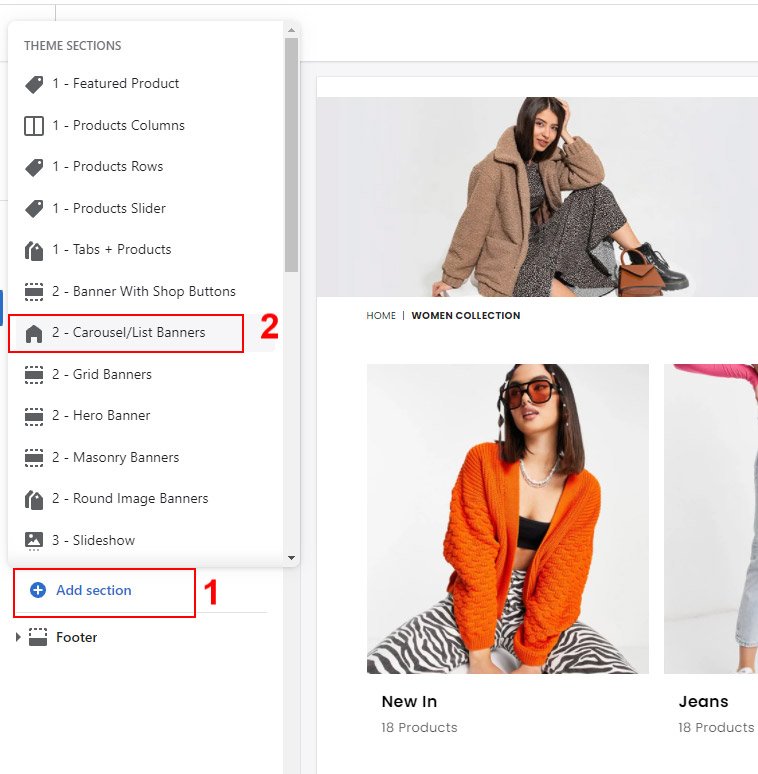Click the tag icon beside Products Slider
Image resolution: width=758 pixels, height=774 pixels.
point(34,209)
